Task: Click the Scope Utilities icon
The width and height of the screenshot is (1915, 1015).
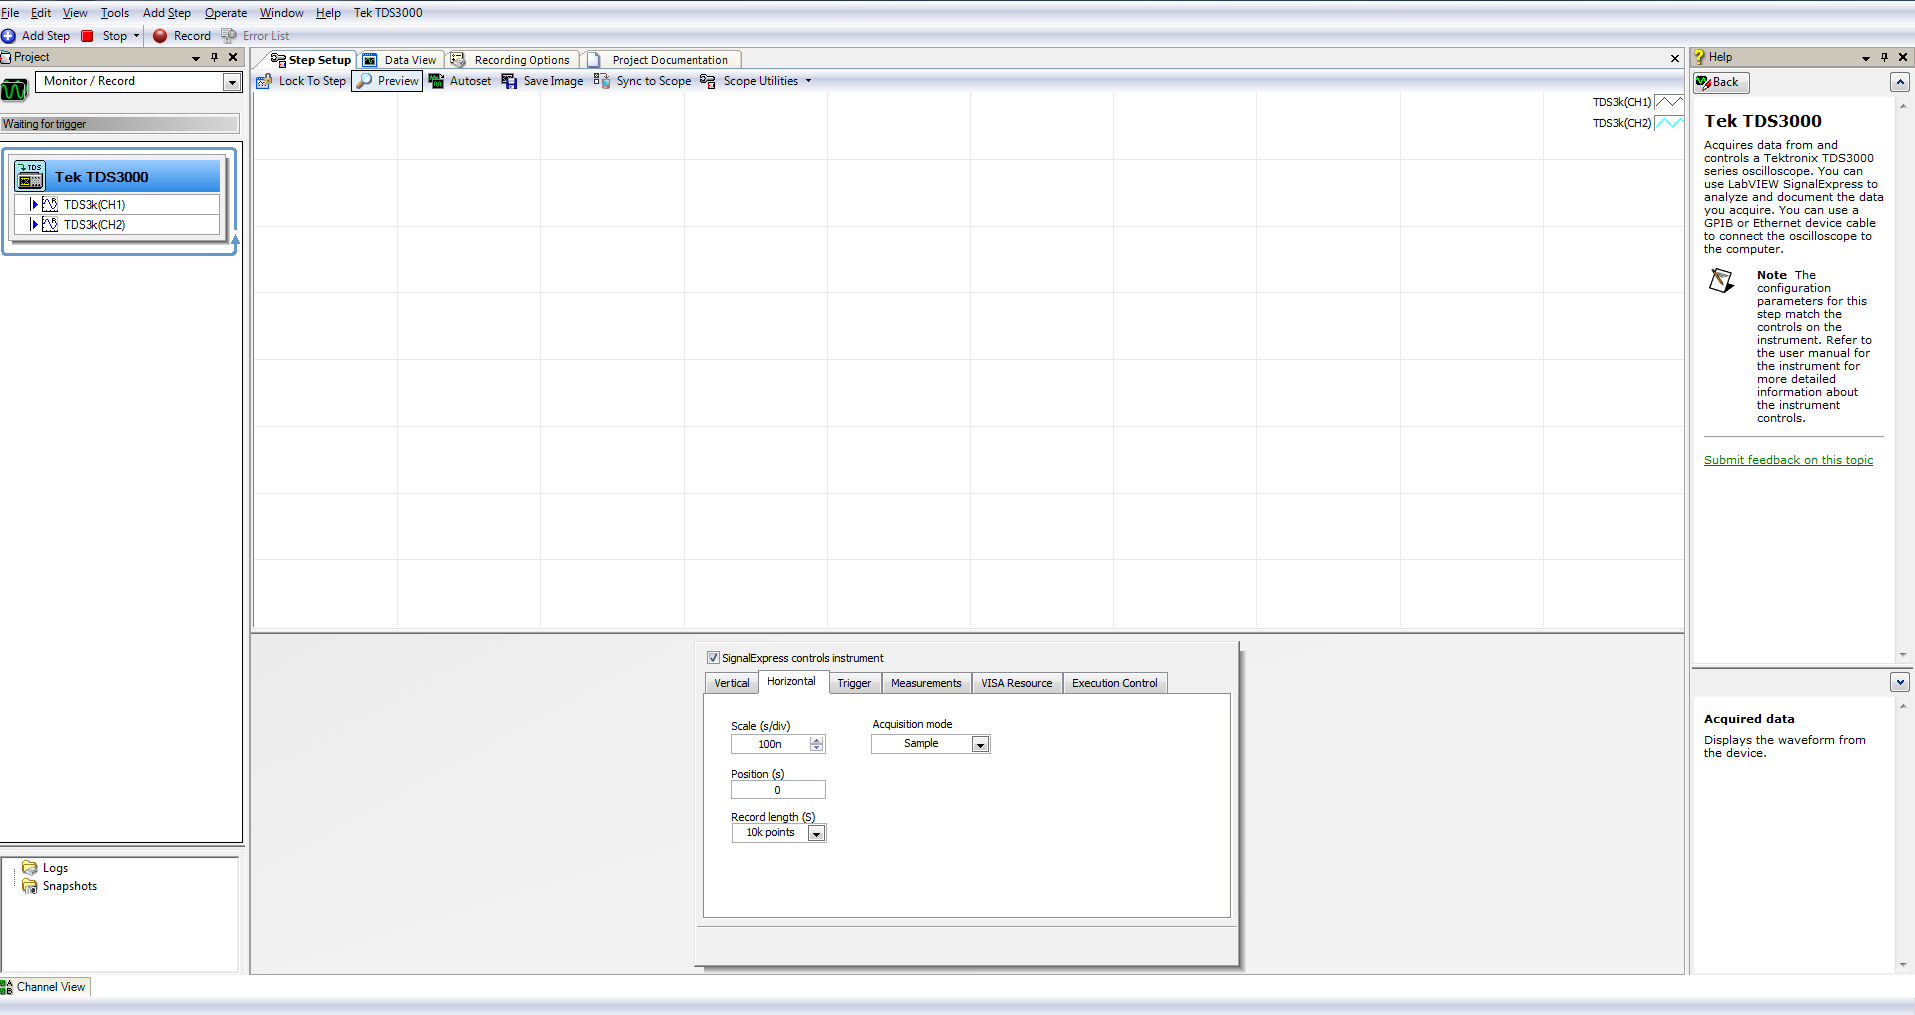Action: (708, 81)
